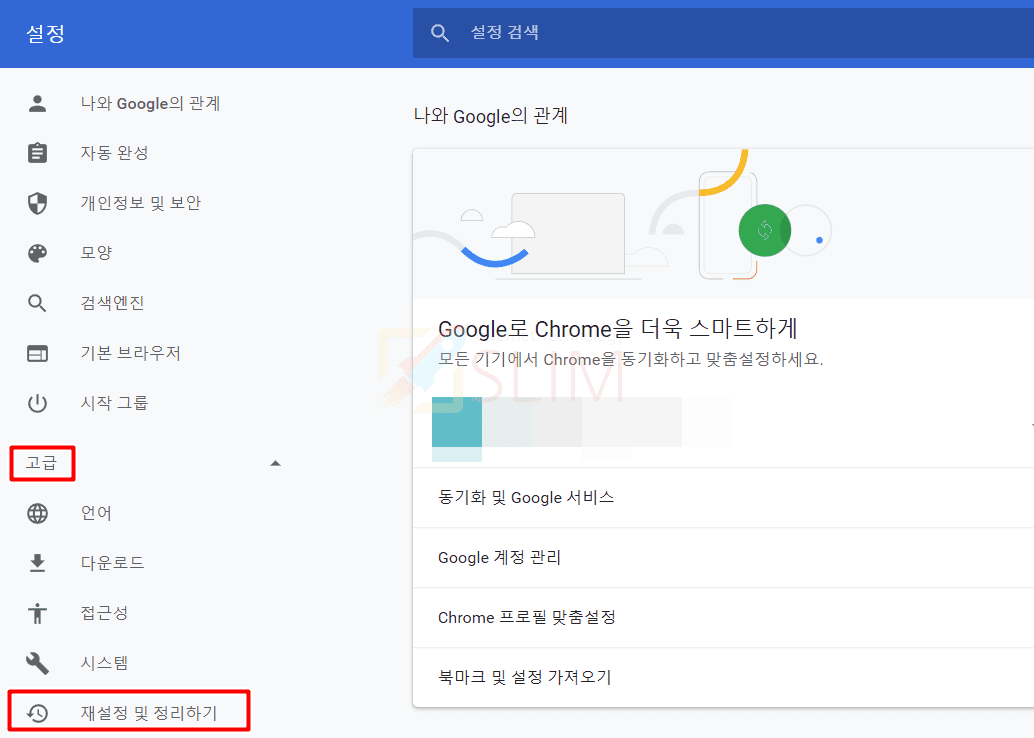Click the magnifier icon next to 검색엔진
1034x738 pixels.
38,303
